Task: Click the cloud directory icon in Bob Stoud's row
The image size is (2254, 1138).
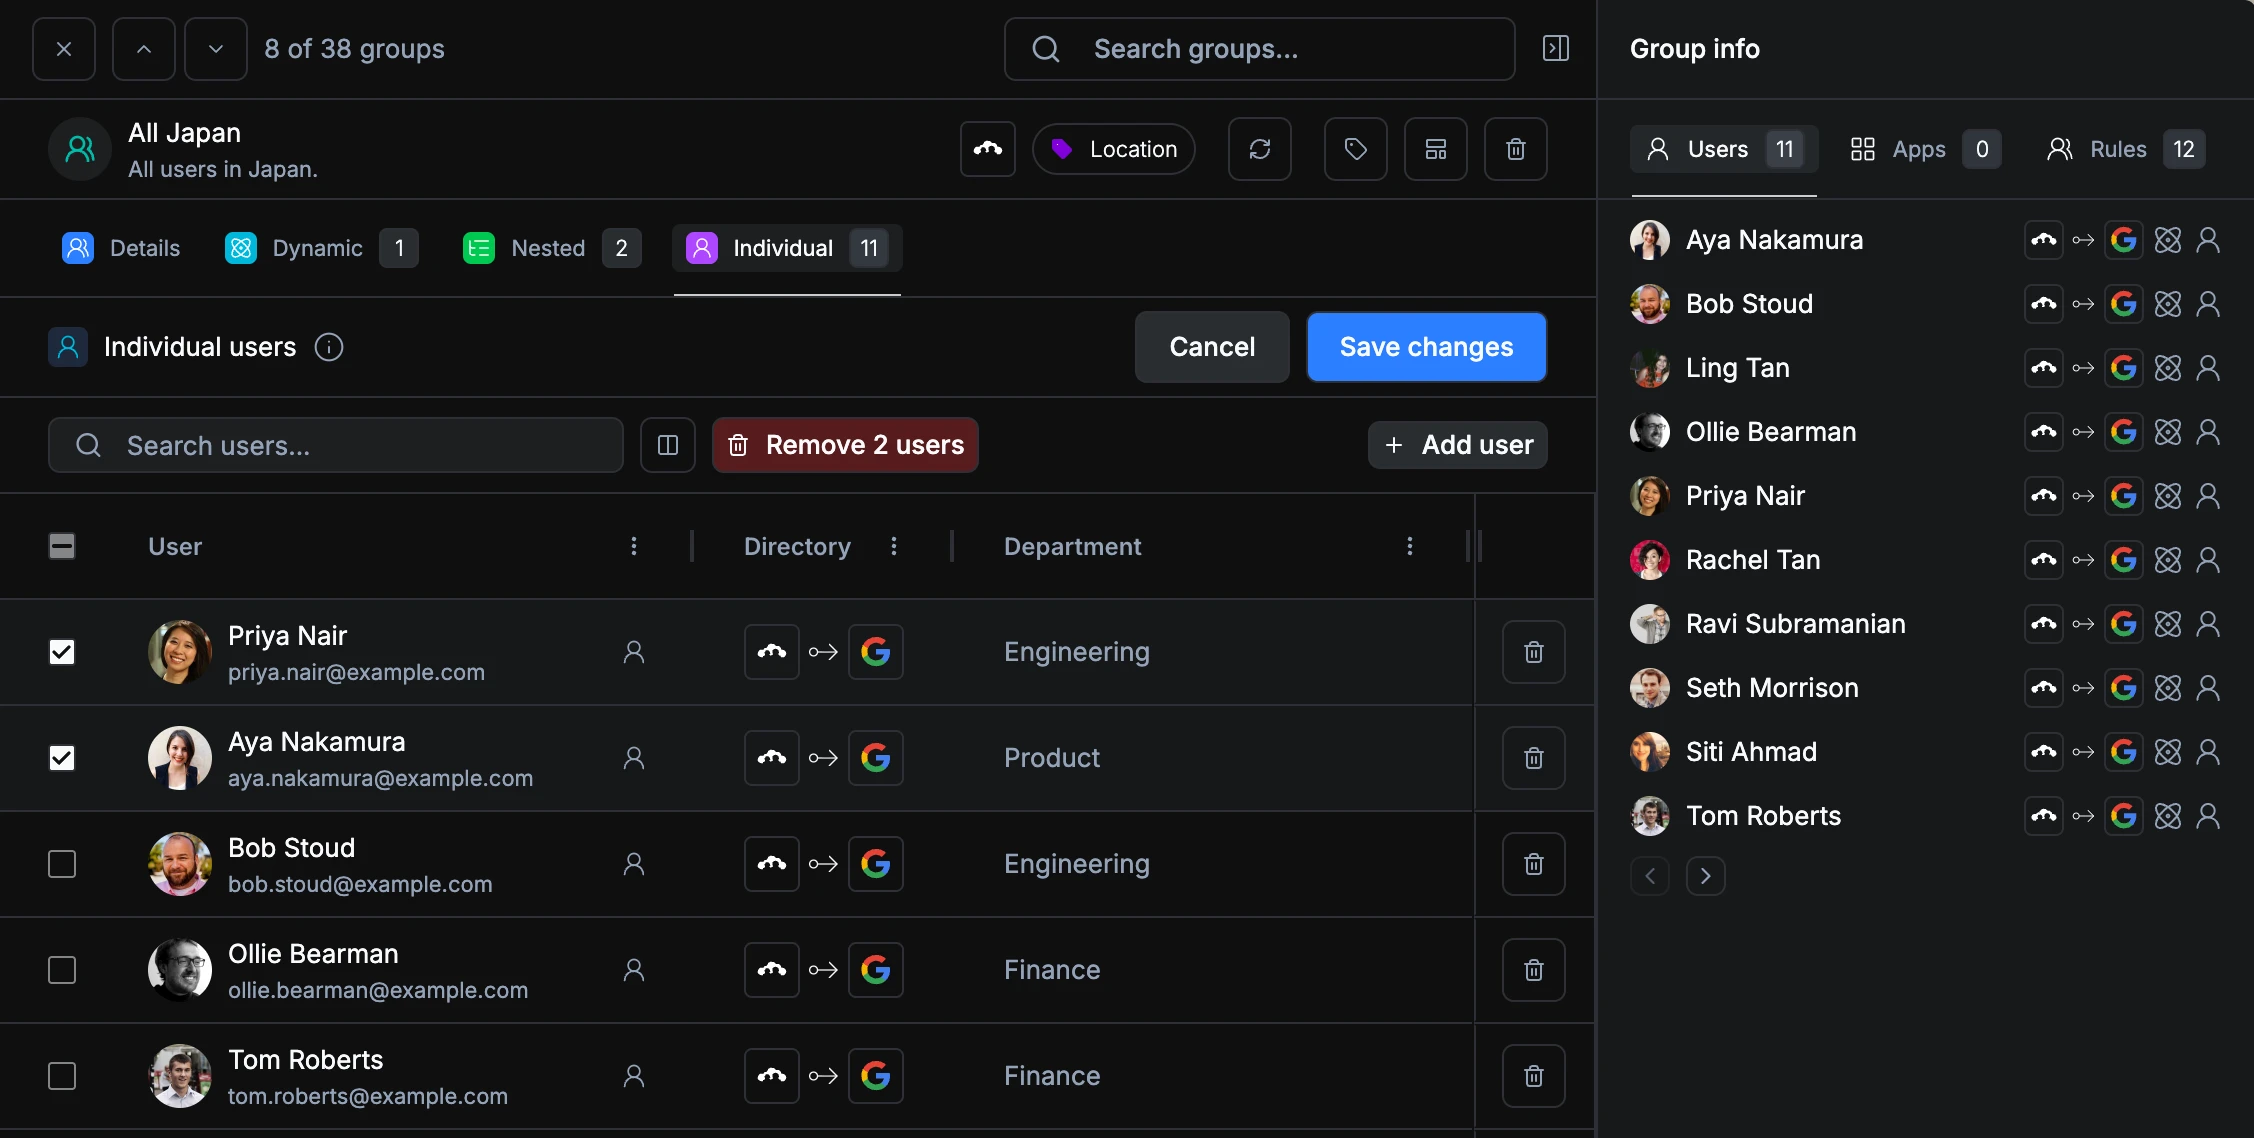Action: 770,863
